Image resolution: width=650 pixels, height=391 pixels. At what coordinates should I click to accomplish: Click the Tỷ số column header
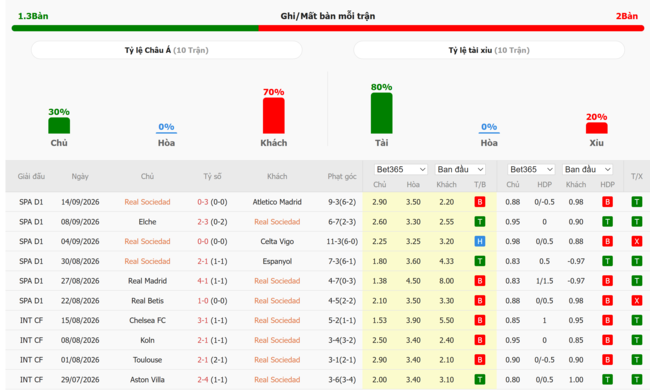click(212, 176)
